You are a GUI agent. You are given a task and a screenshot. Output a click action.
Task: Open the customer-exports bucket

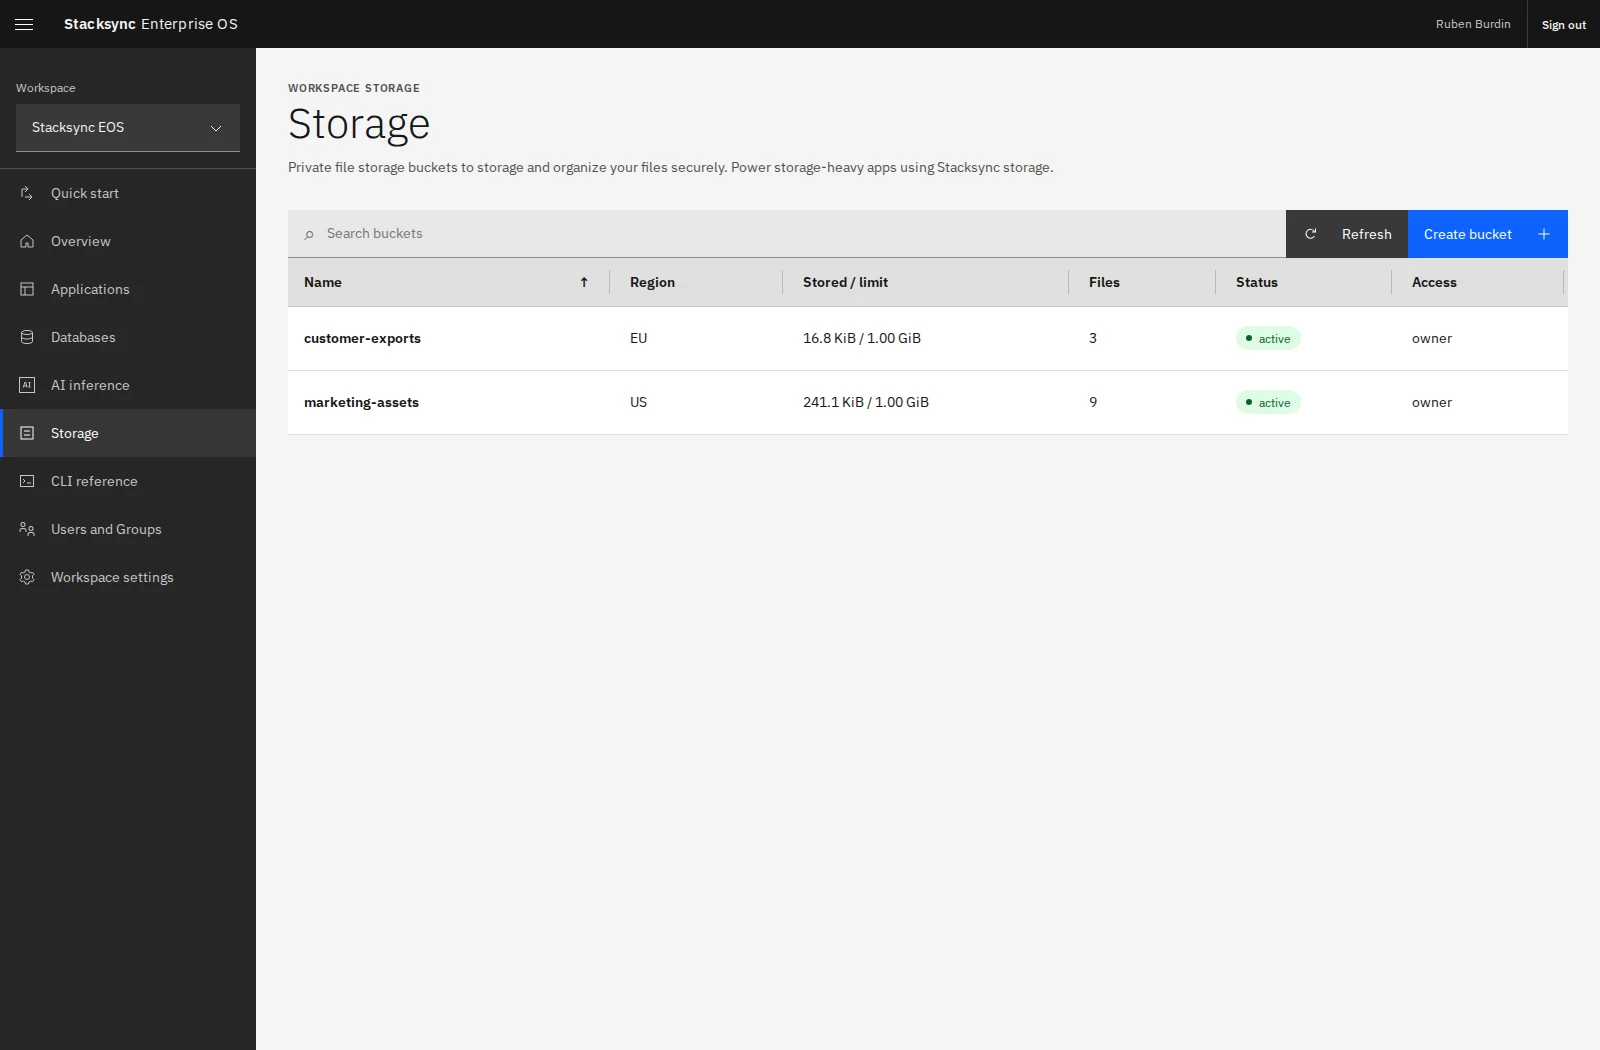(362, 338)
